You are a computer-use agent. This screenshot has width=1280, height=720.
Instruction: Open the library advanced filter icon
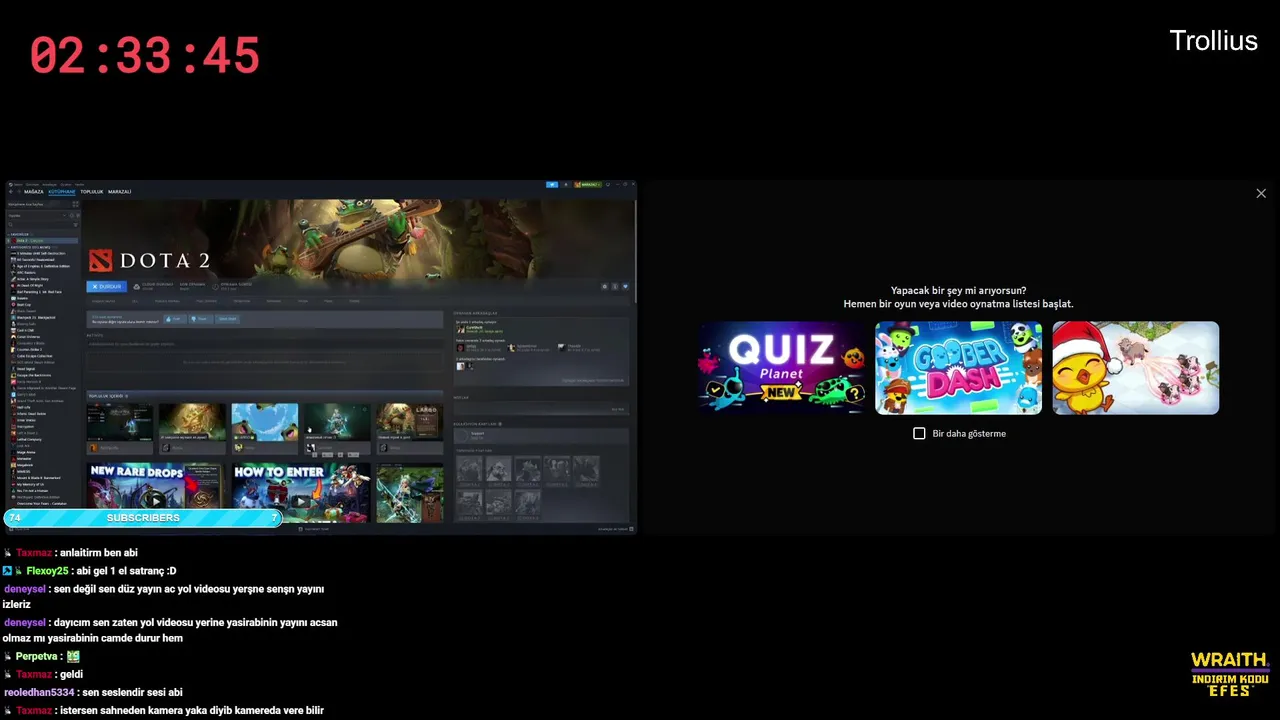pyautogui.click(x=76, y=225)
